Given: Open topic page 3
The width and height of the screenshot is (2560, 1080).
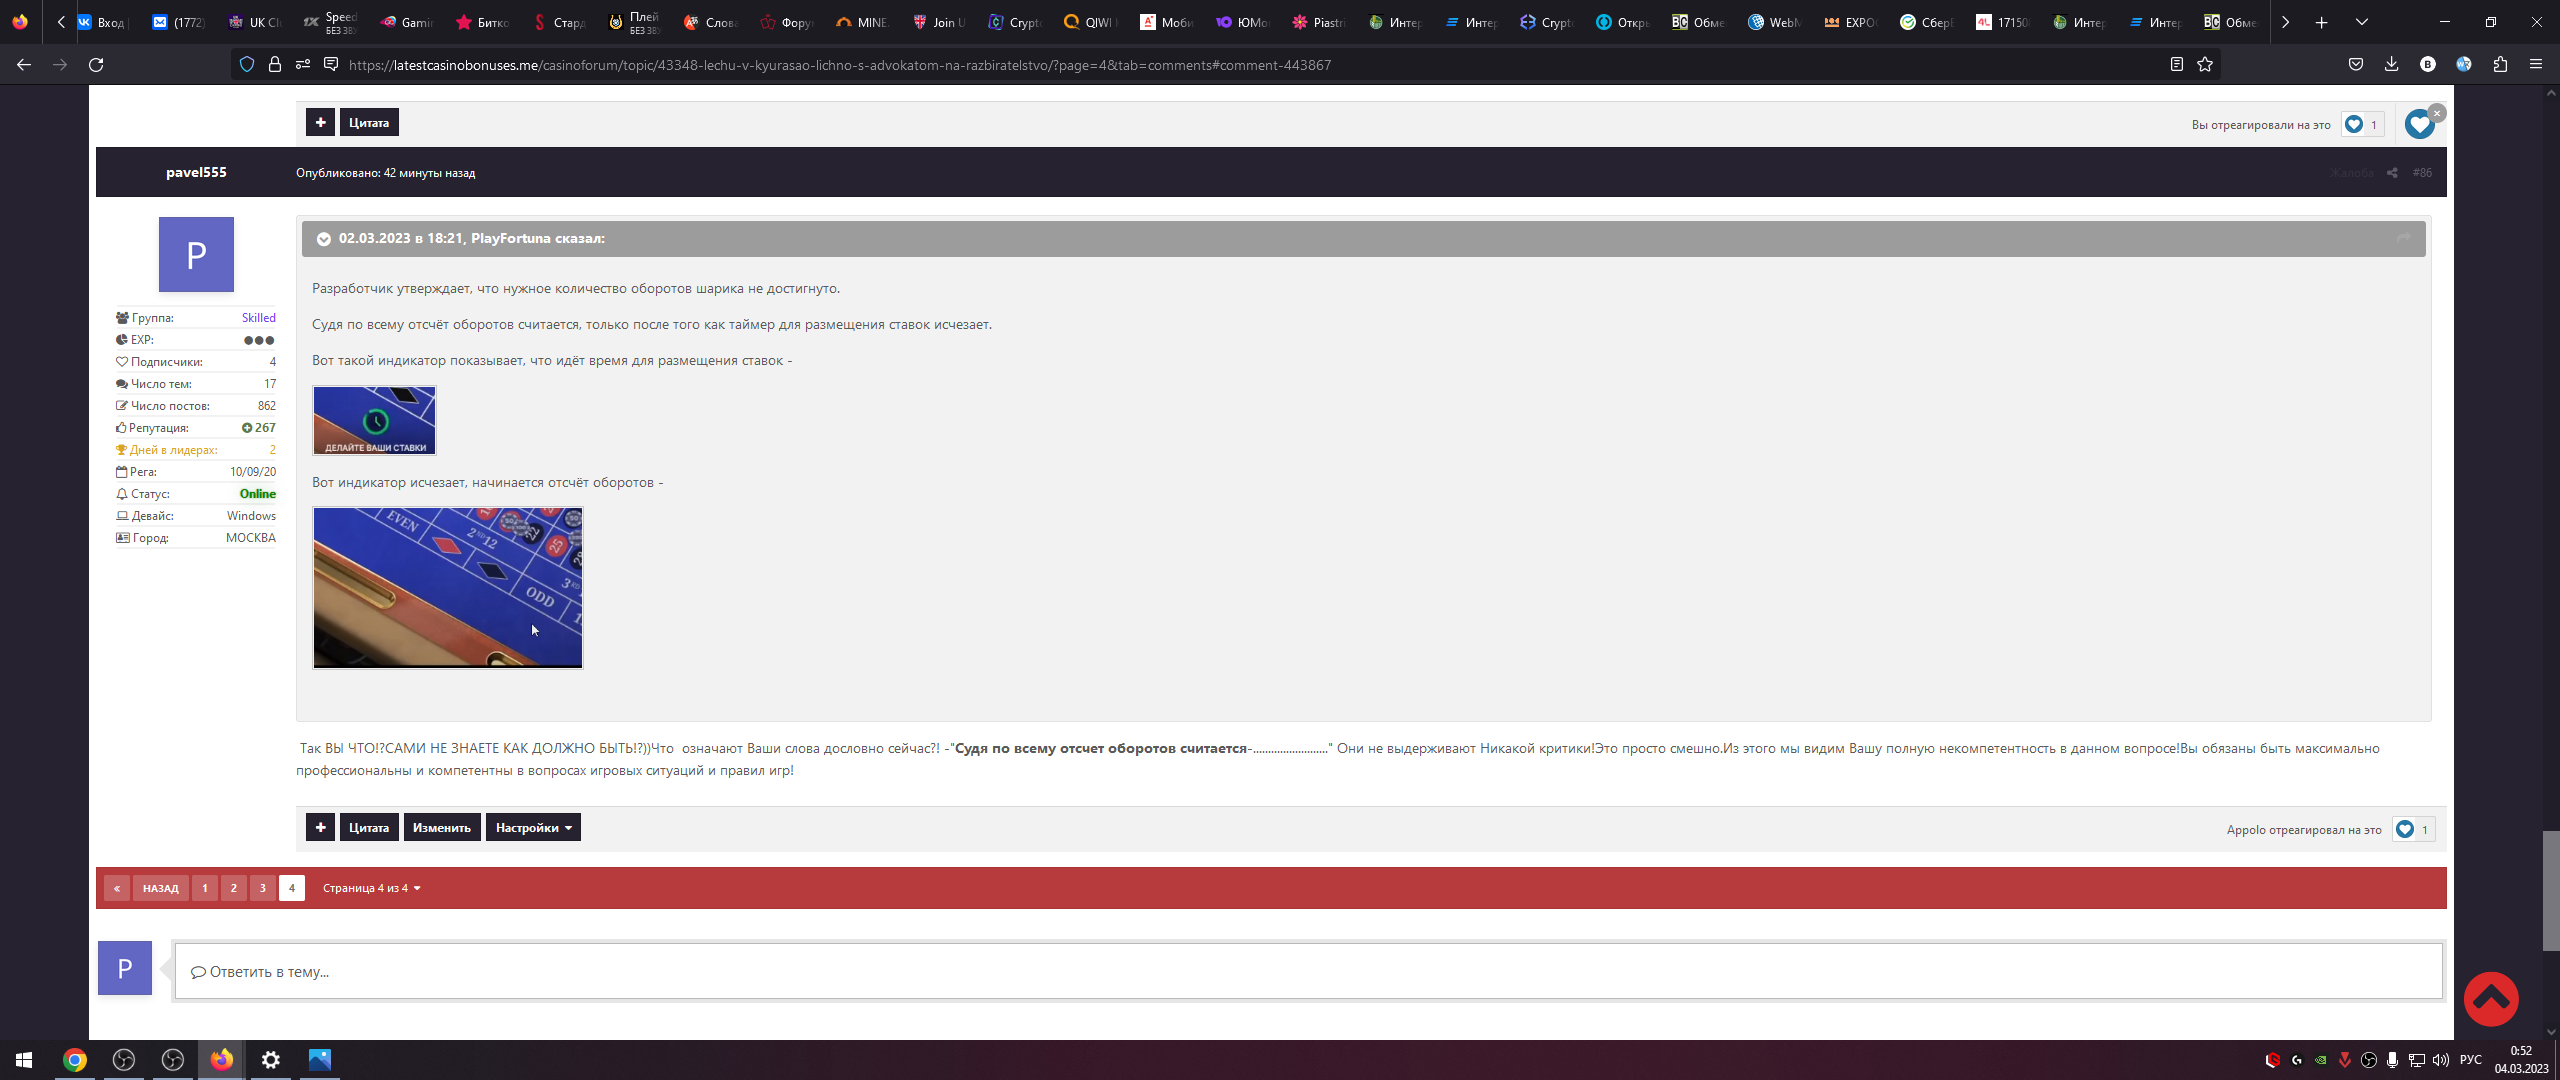Looking at the screenshot, I should point(263,888).
